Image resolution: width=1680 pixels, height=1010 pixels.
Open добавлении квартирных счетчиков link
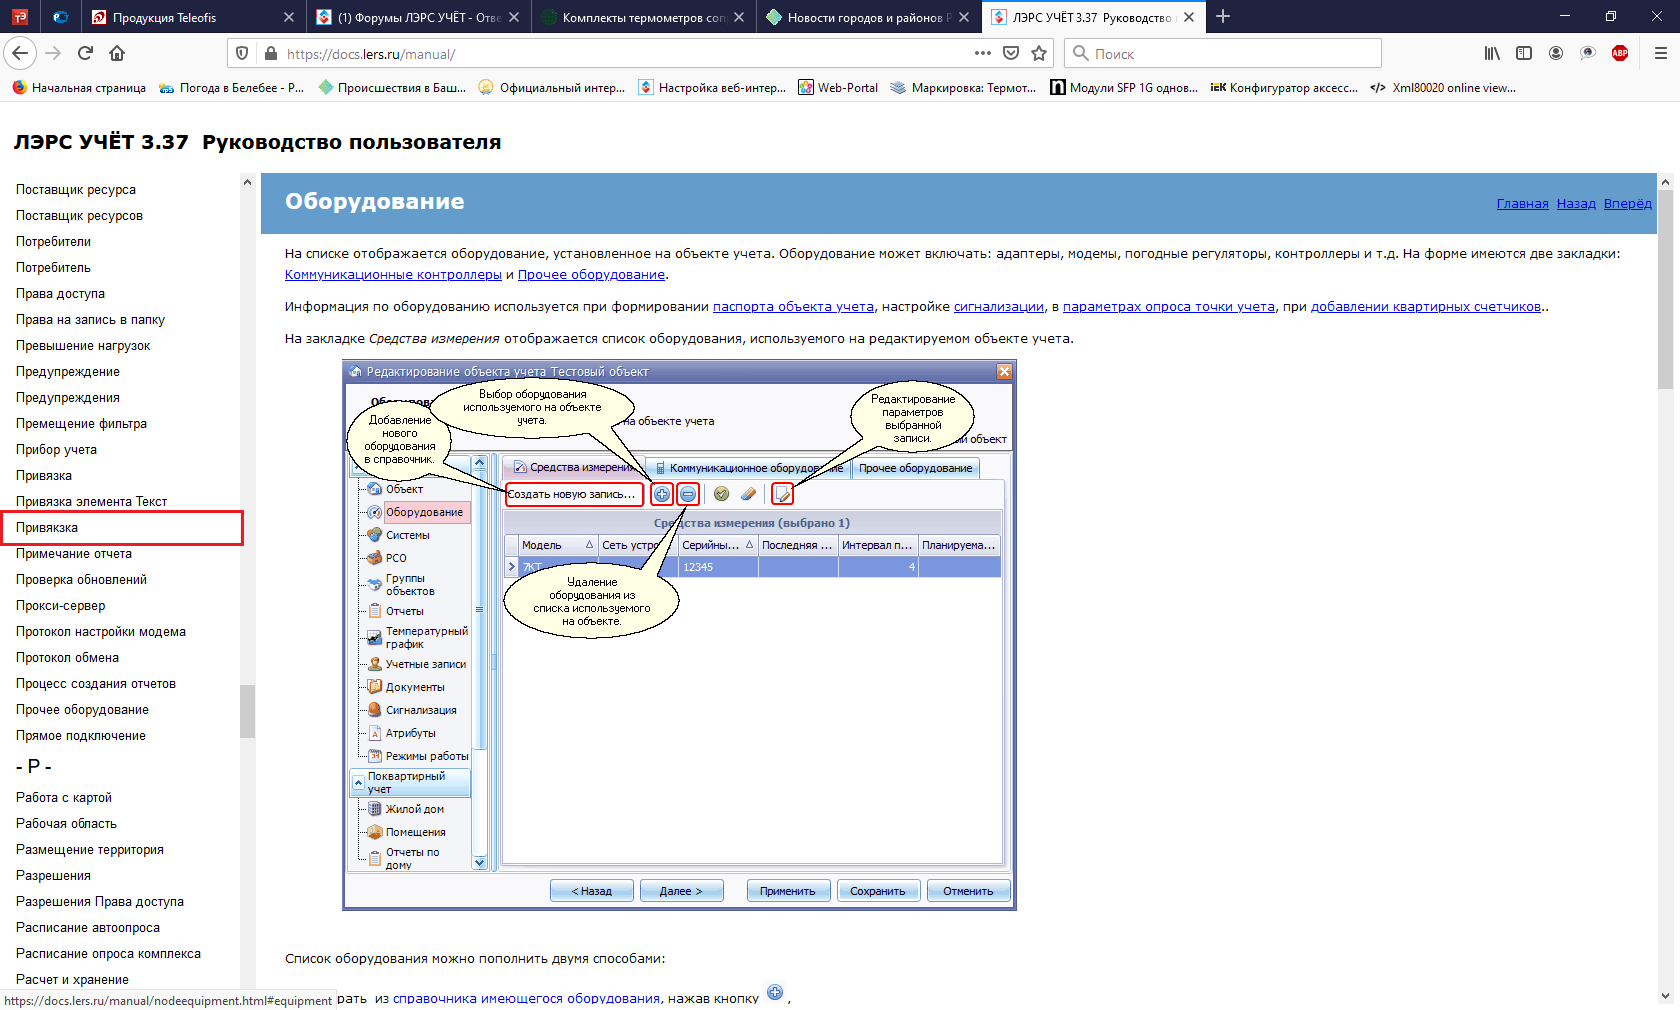click(x=1426, y=306)
